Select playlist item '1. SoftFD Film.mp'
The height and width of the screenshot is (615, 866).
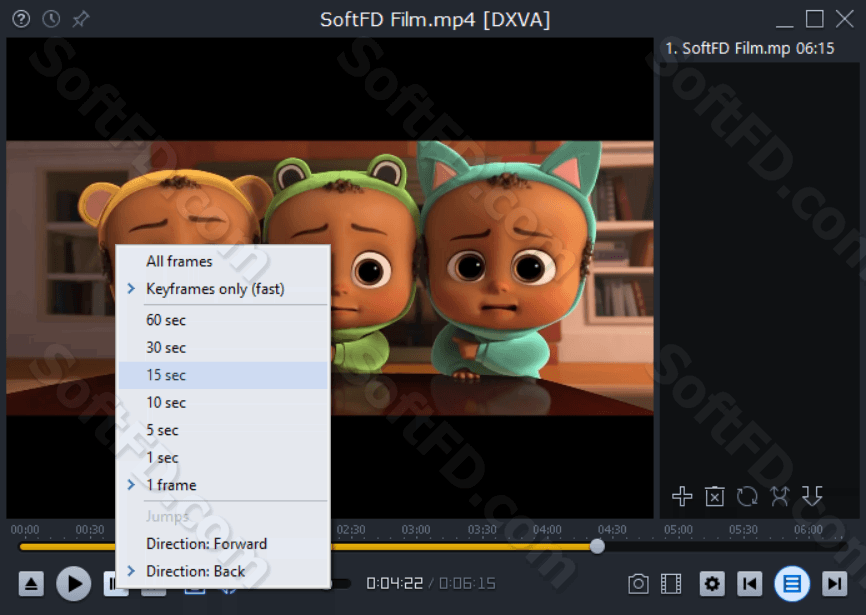click(749, 49)
